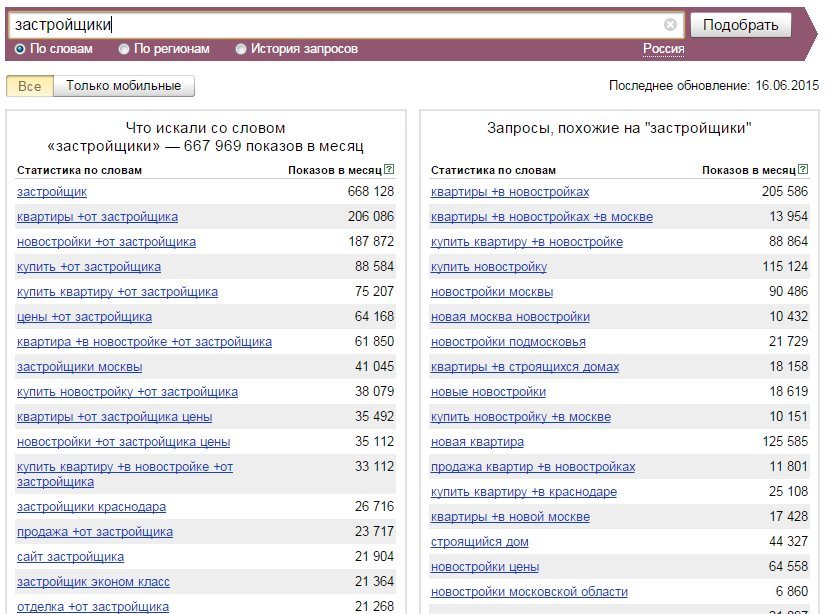The height and width of the screenshot is (614, 837).
Task: Open 'купить новостройку' similar query link
Action: (x=489, y=267)
